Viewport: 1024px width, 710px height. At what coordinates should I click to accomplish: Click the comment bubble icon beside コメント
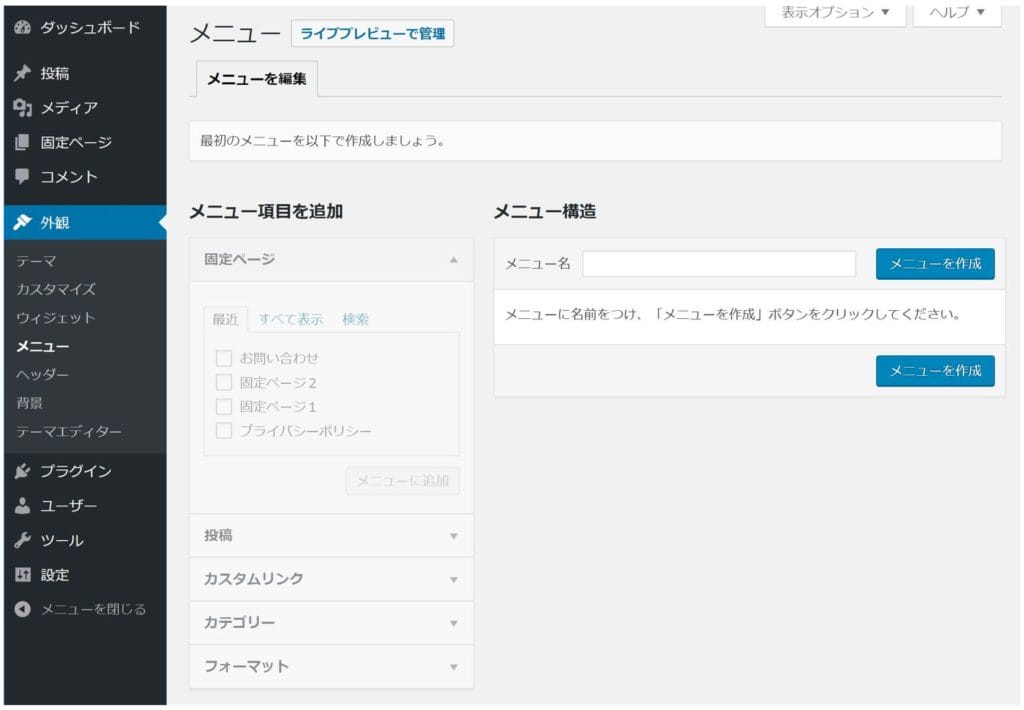coord(23,177)
